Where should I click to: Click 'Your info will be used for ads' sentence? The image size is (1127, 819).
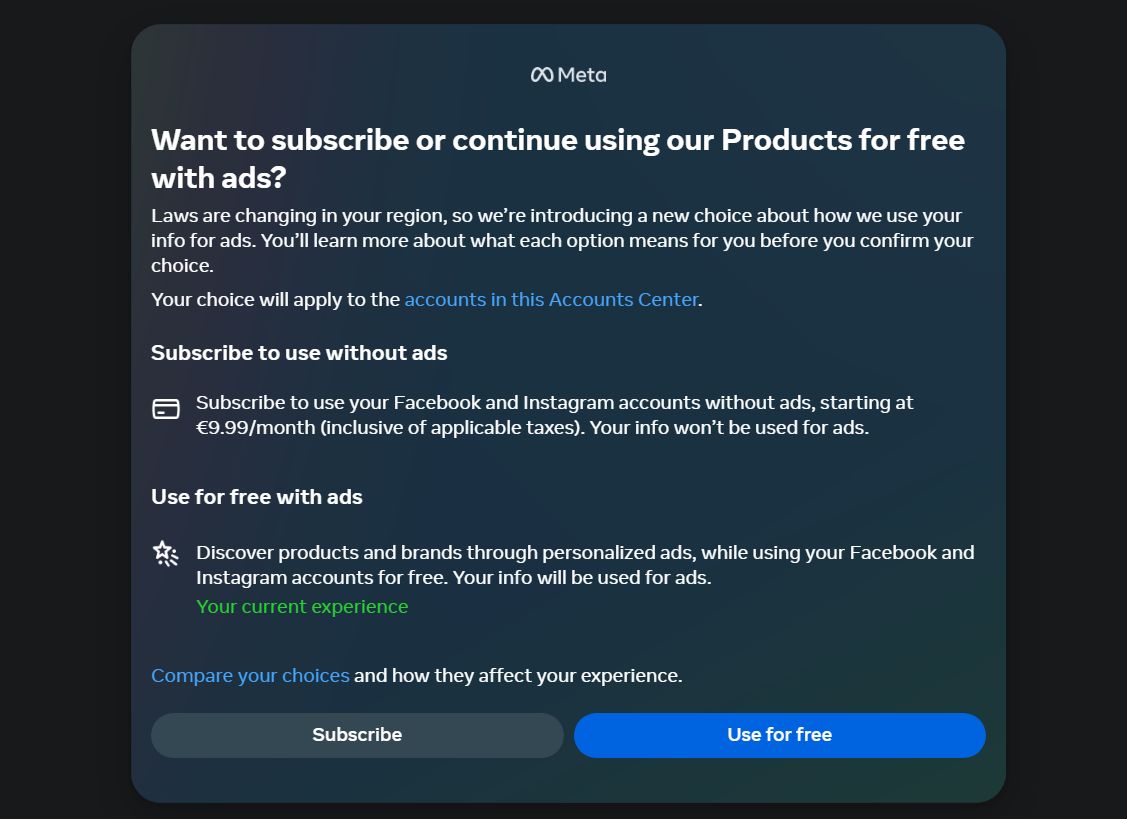point(582,577)
